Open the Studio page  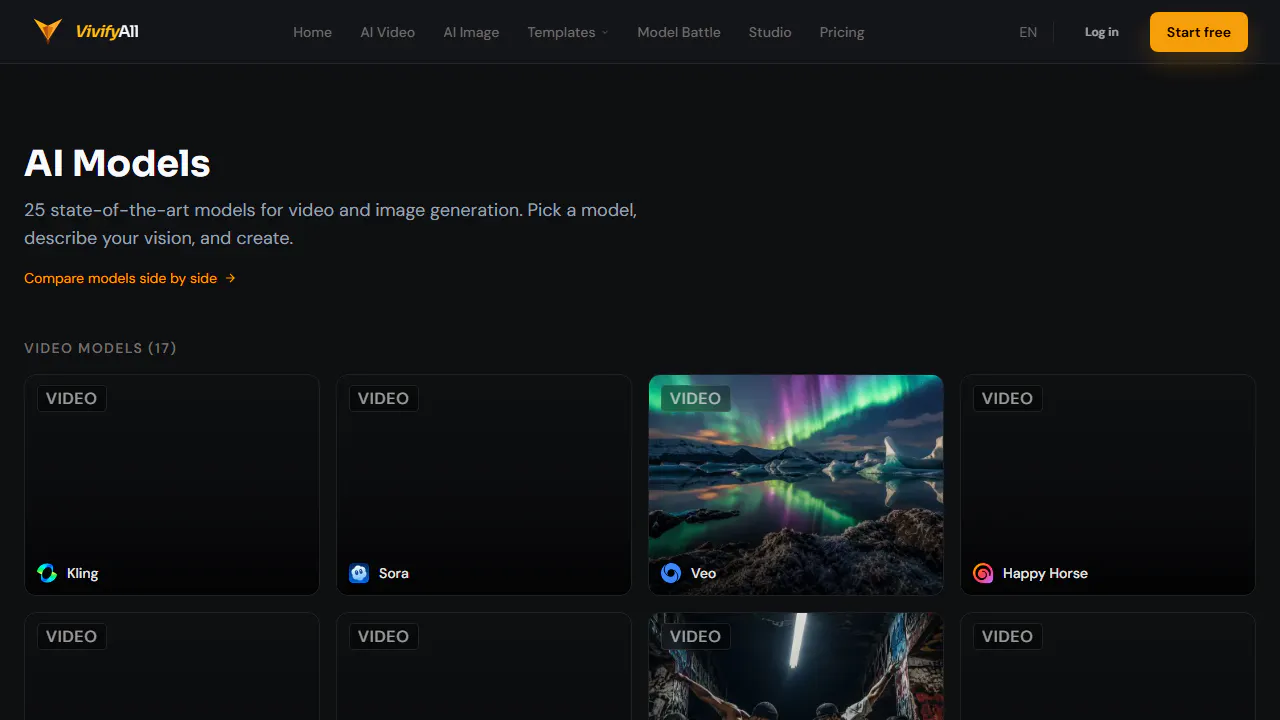click(770, 32)
